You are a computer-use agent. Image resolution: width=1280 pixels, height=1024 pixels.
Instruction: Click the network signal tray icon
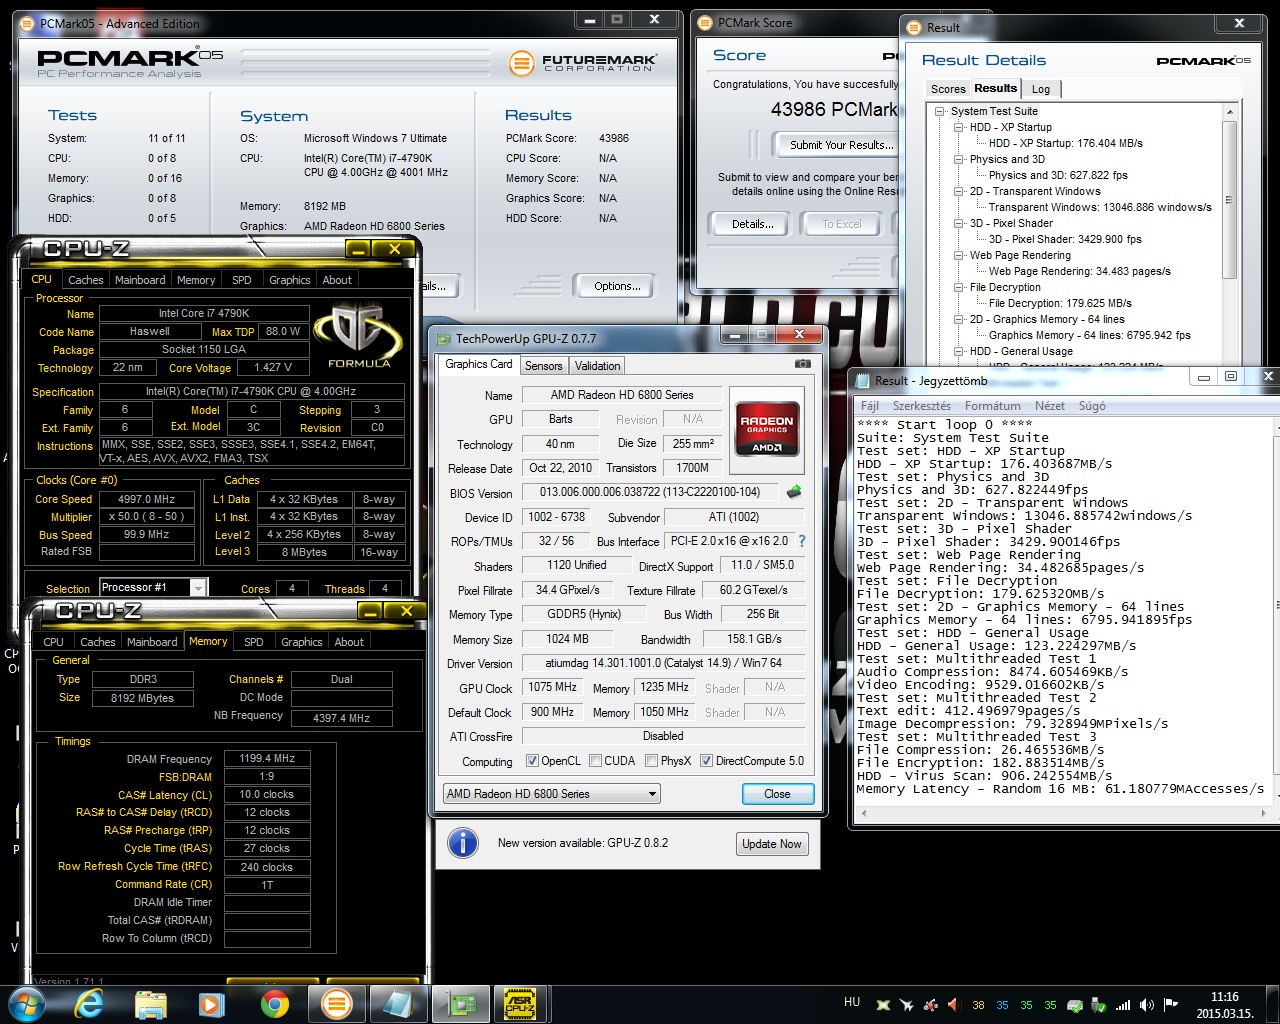[1123, 1005]
